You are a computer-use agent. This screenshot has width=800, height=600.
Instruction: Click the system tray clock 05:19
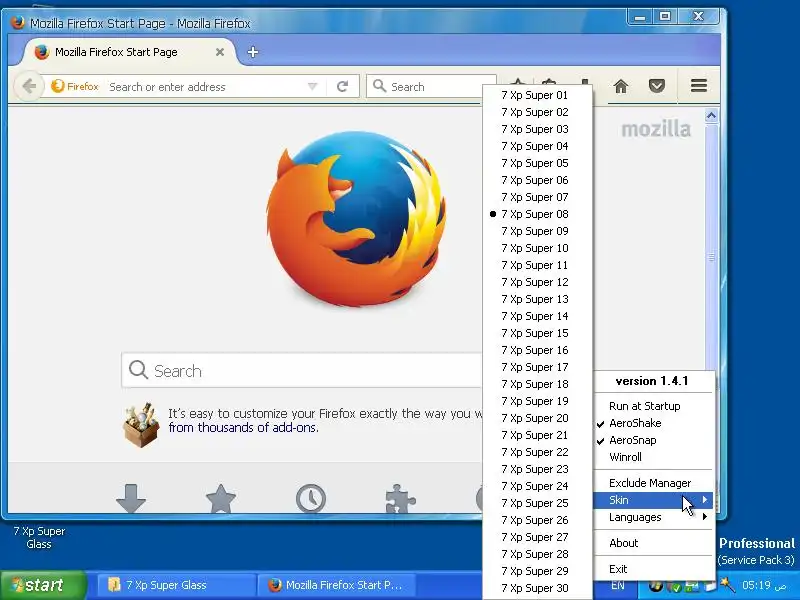[x=764, y=585]
